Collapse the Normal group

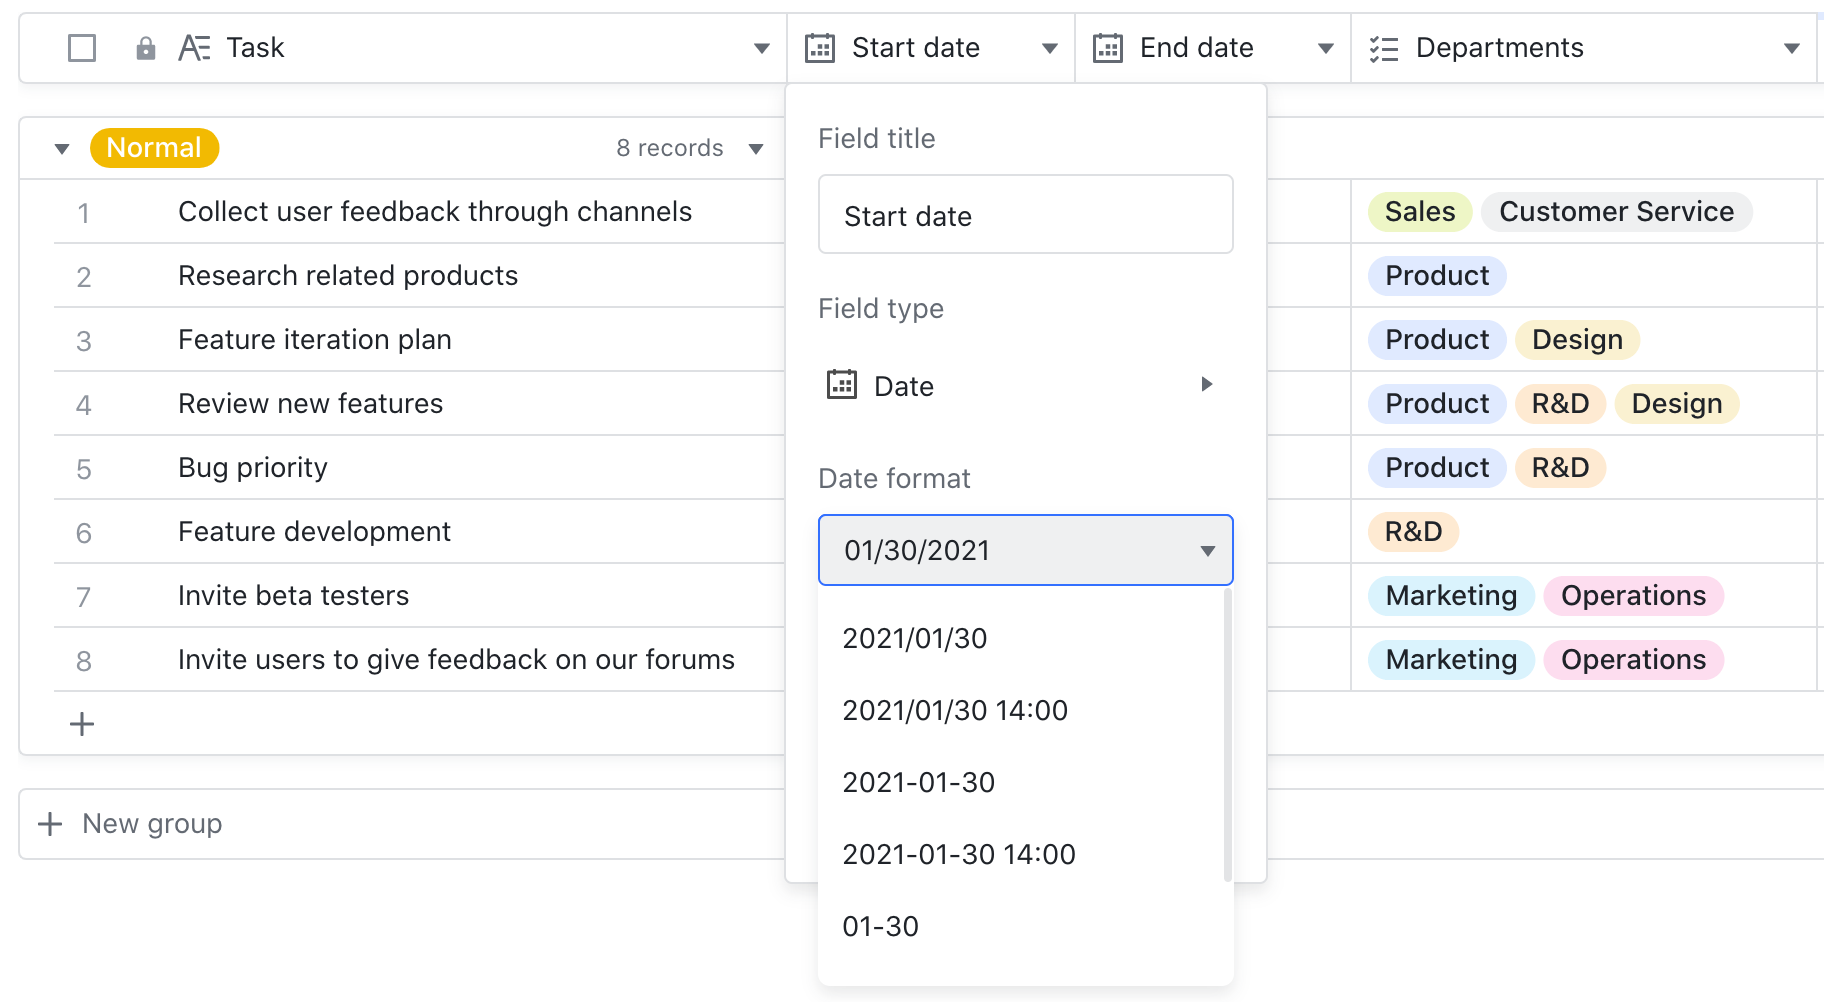[62, 147]
